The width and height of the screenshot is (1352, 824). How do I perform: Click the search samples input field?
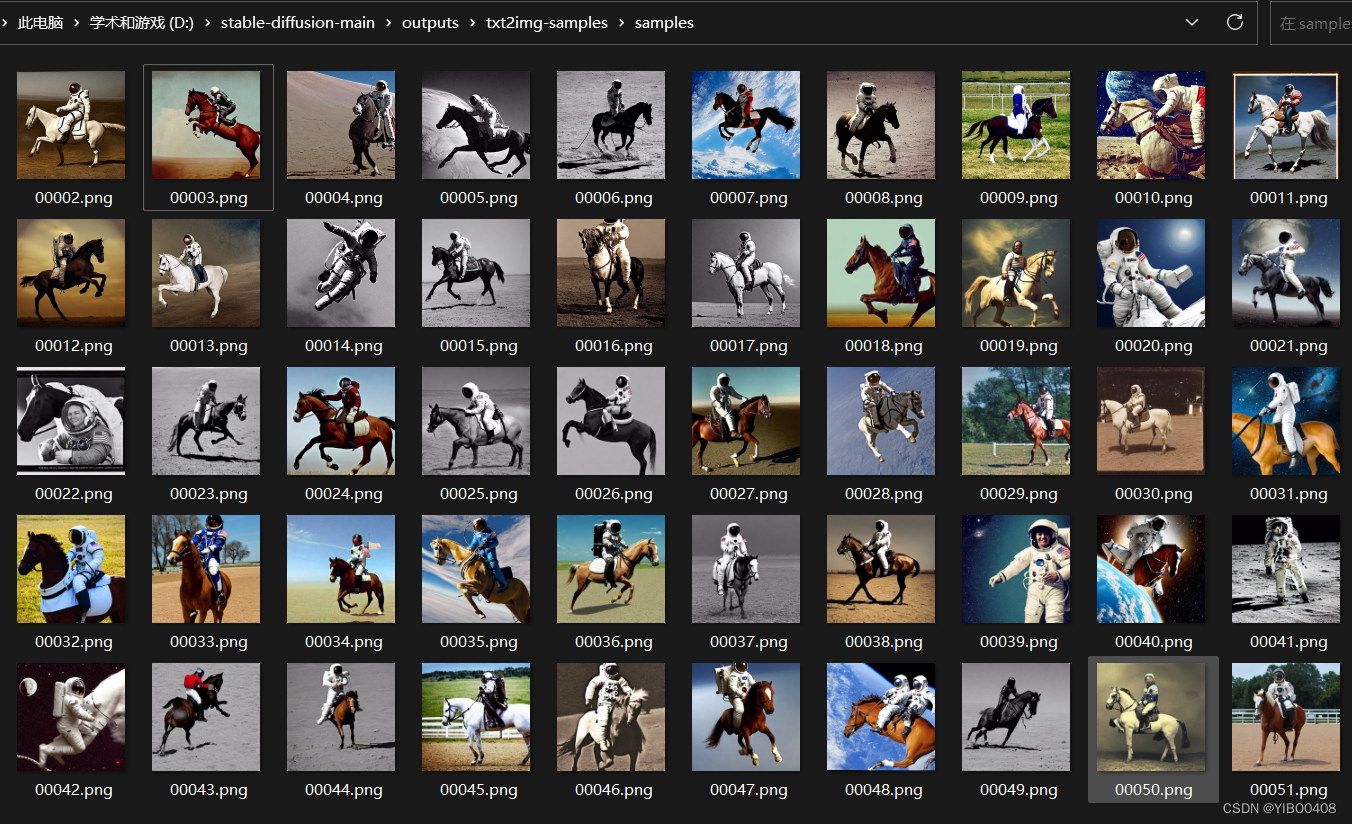1312,23
